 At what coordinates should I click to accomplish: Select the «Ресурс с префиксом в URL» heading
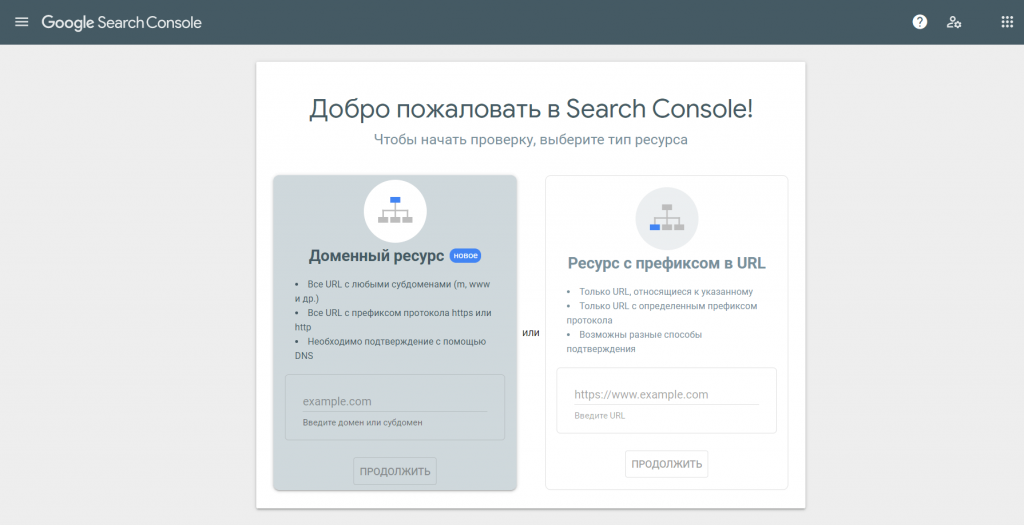pos(666,263)
